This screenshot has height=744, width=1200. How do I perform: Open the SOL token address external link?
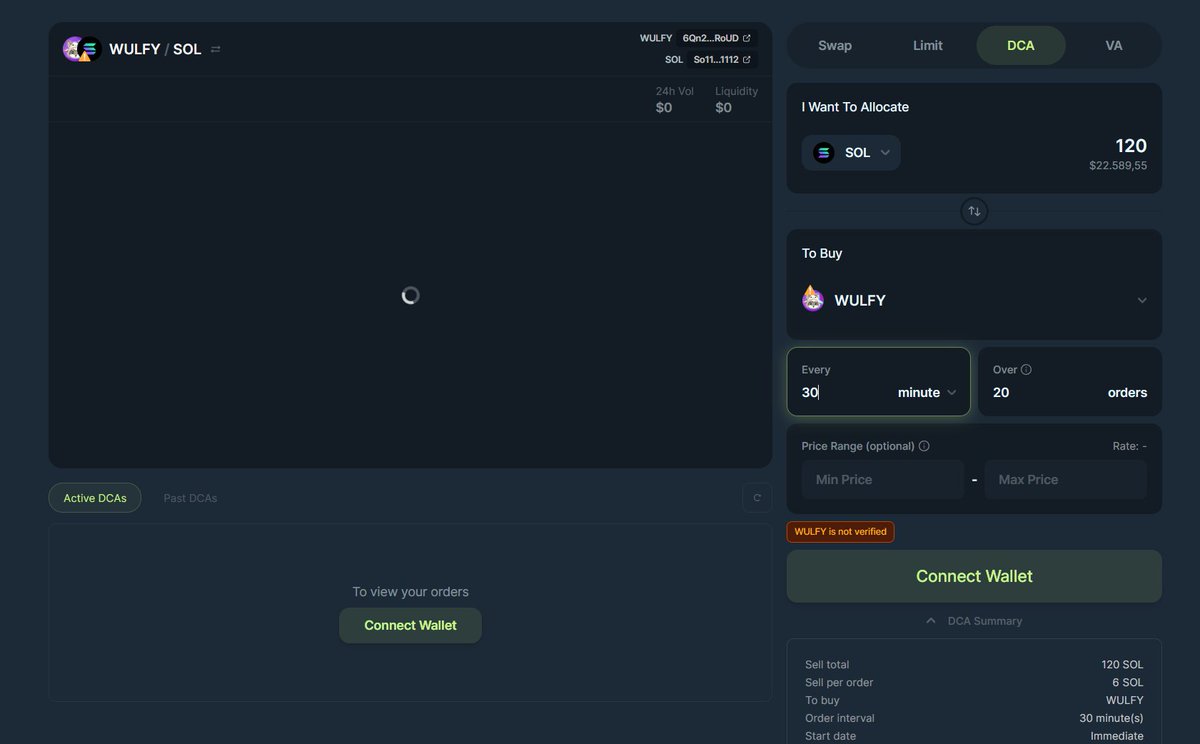pos(745,59)
